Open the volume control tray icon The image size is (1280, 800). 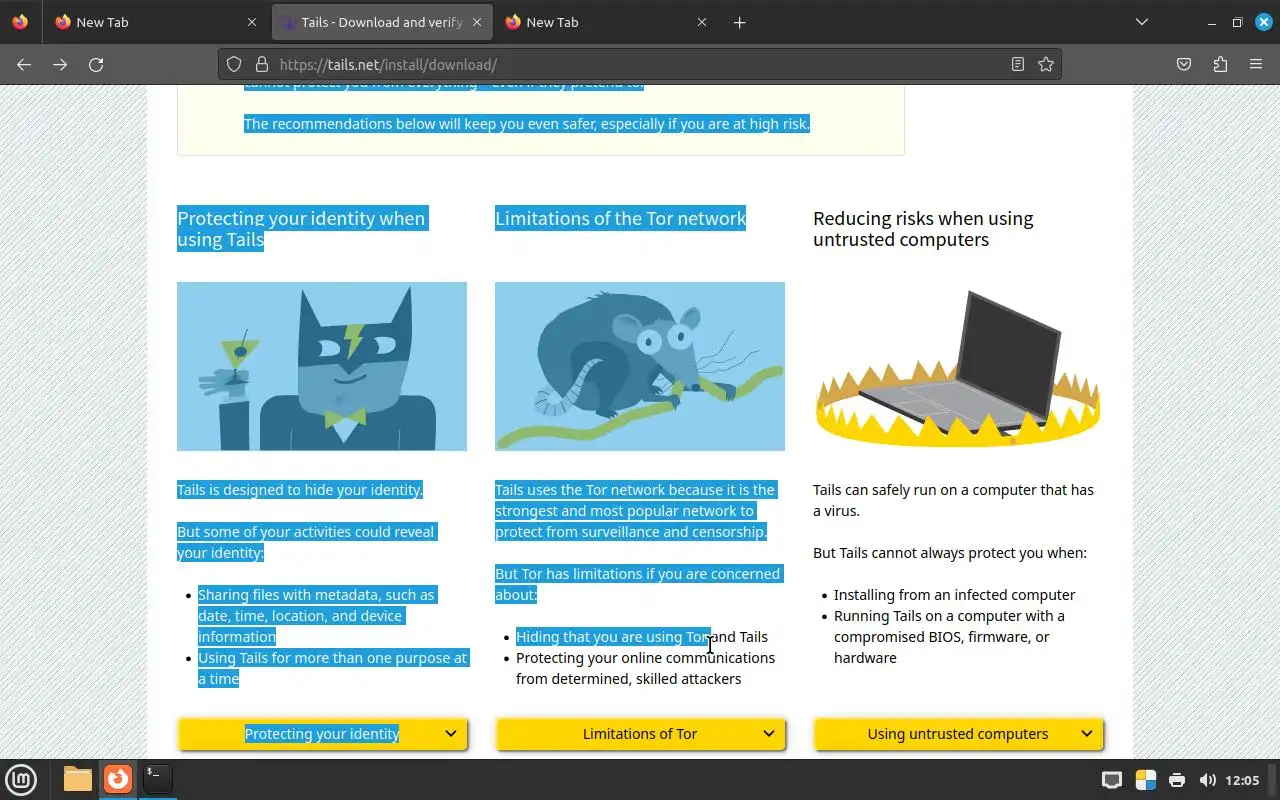(x=1207, y=780)
